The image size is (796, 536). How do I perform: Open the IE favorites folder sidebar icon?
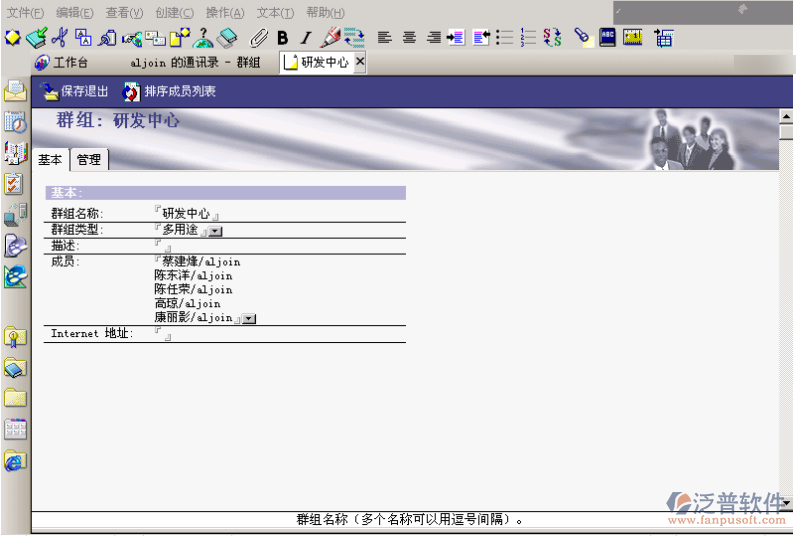(x=15, y=461)
